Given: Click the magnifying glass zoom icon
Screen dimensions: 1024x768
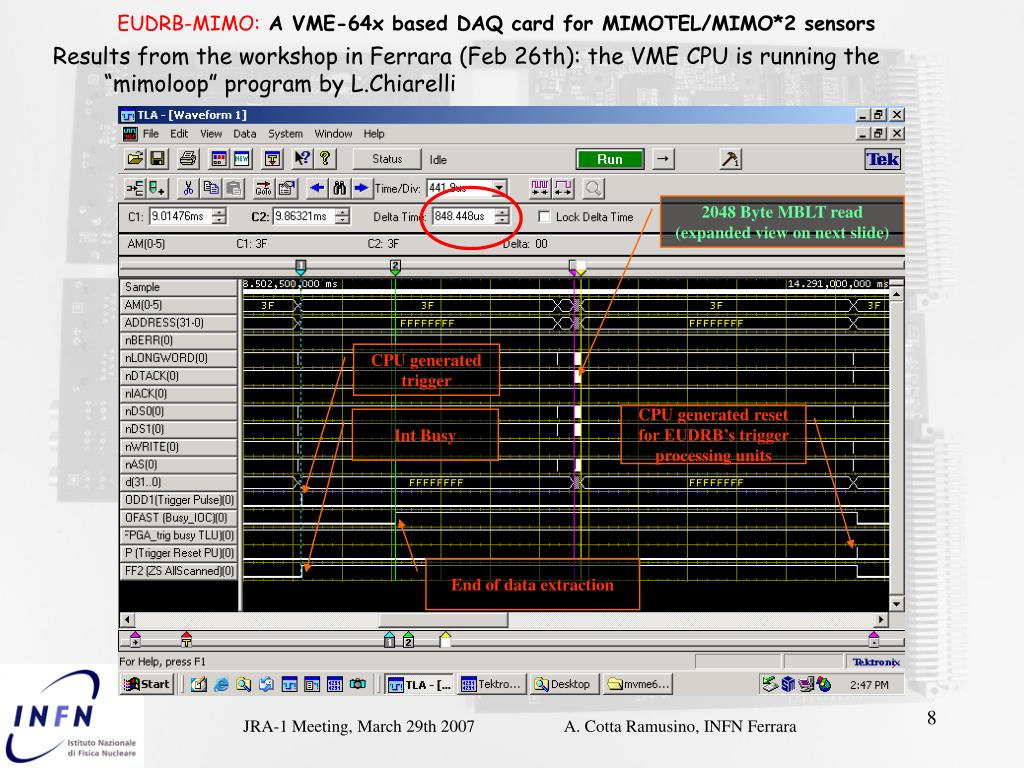Looking at the screenshot, I should (593, 189).
